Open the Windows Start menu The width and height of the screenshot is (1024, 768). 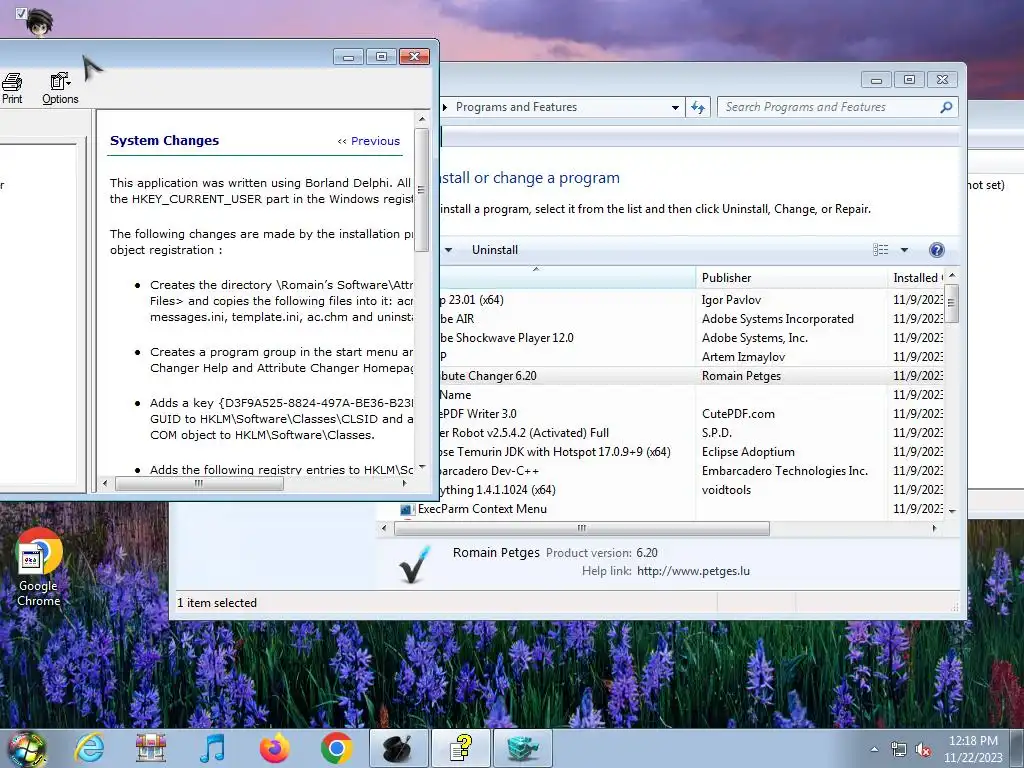(26, 749)
